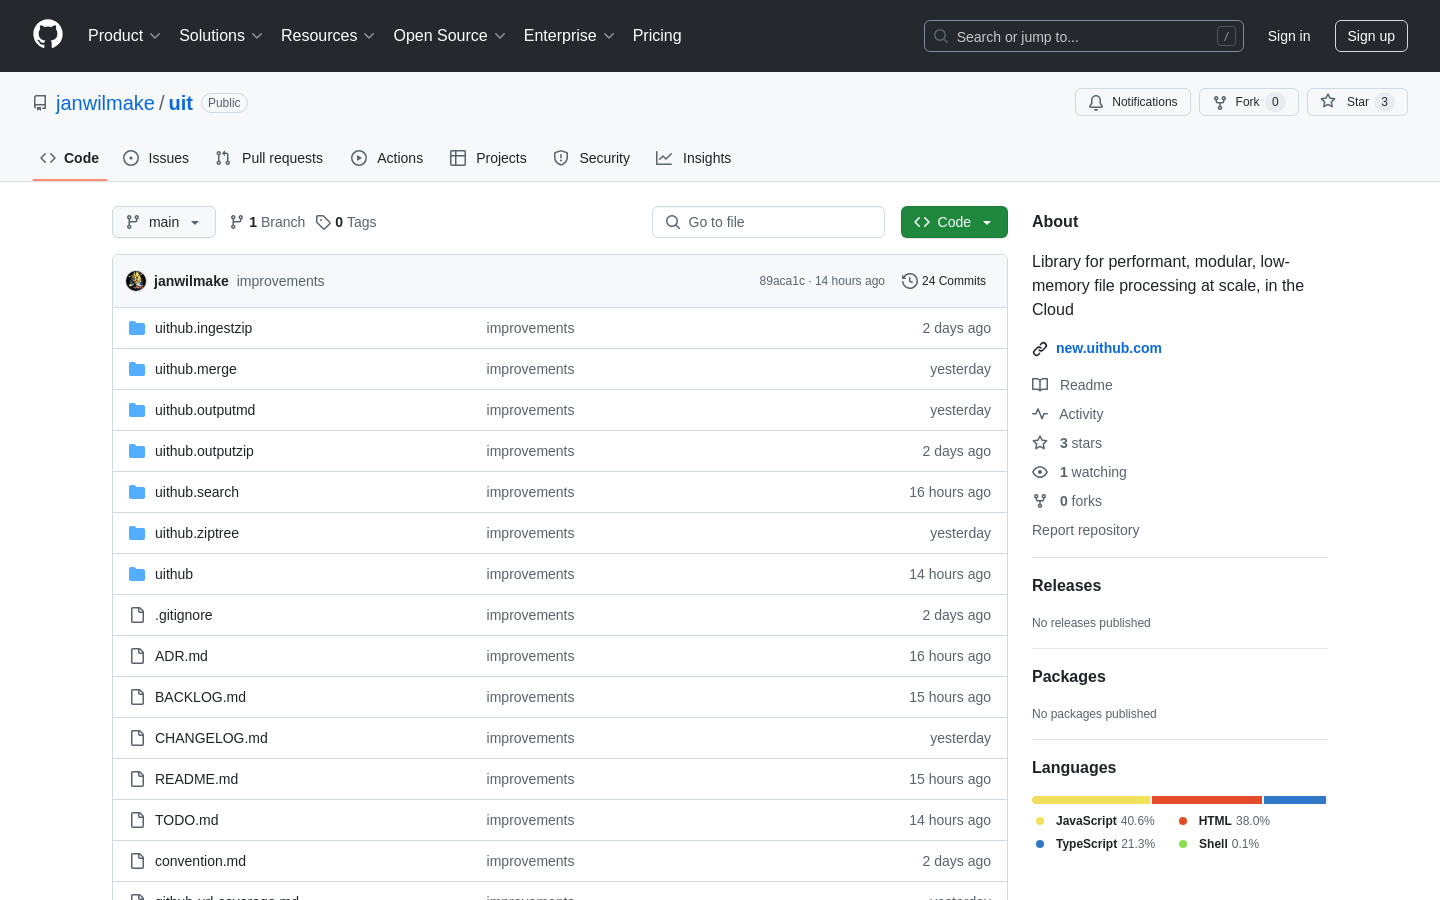Open the GitHub home logo

point(48,35)
